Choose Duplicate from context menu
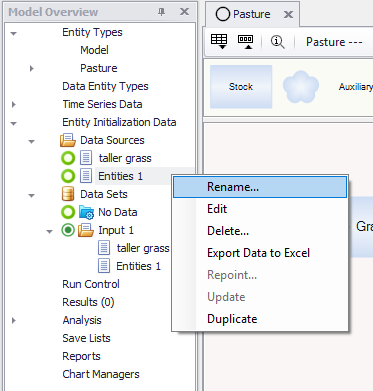Image resolution: width=373 pixels, height=391 pixels. [x=260, y=319]
